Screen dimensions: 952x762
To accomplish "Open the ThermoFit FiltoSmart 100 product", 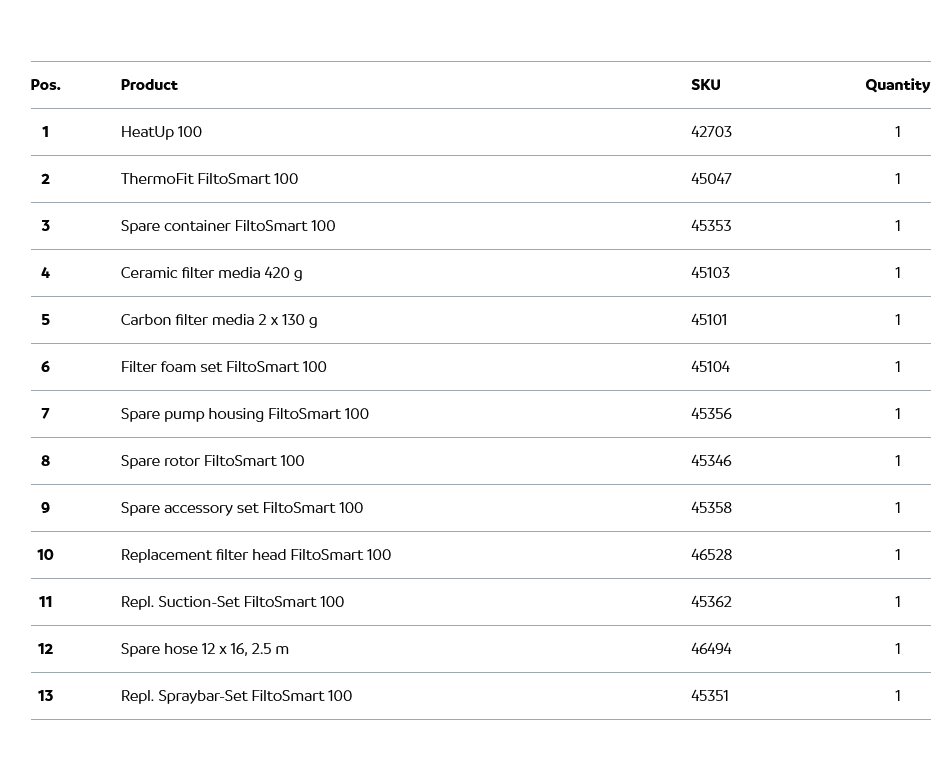I will (x=209, y=179).
